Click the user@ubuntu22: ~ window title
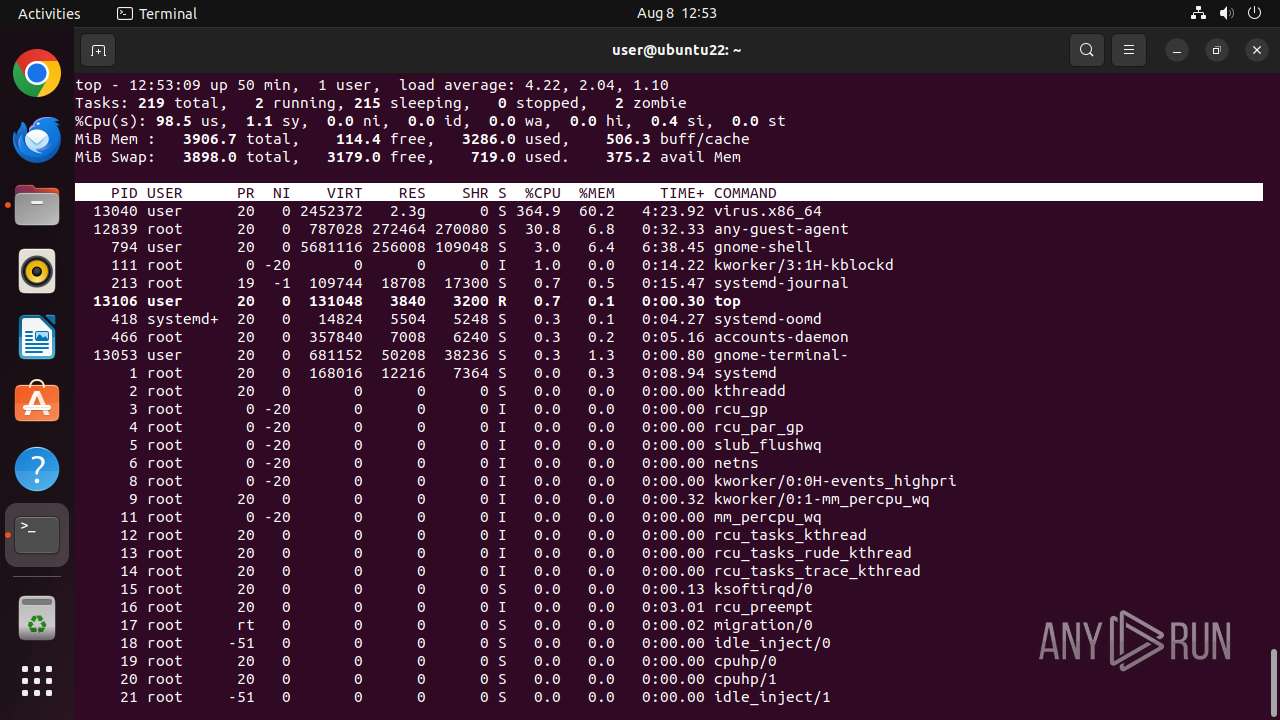This screenshot has height=720, width=1280. click(677, 50)
